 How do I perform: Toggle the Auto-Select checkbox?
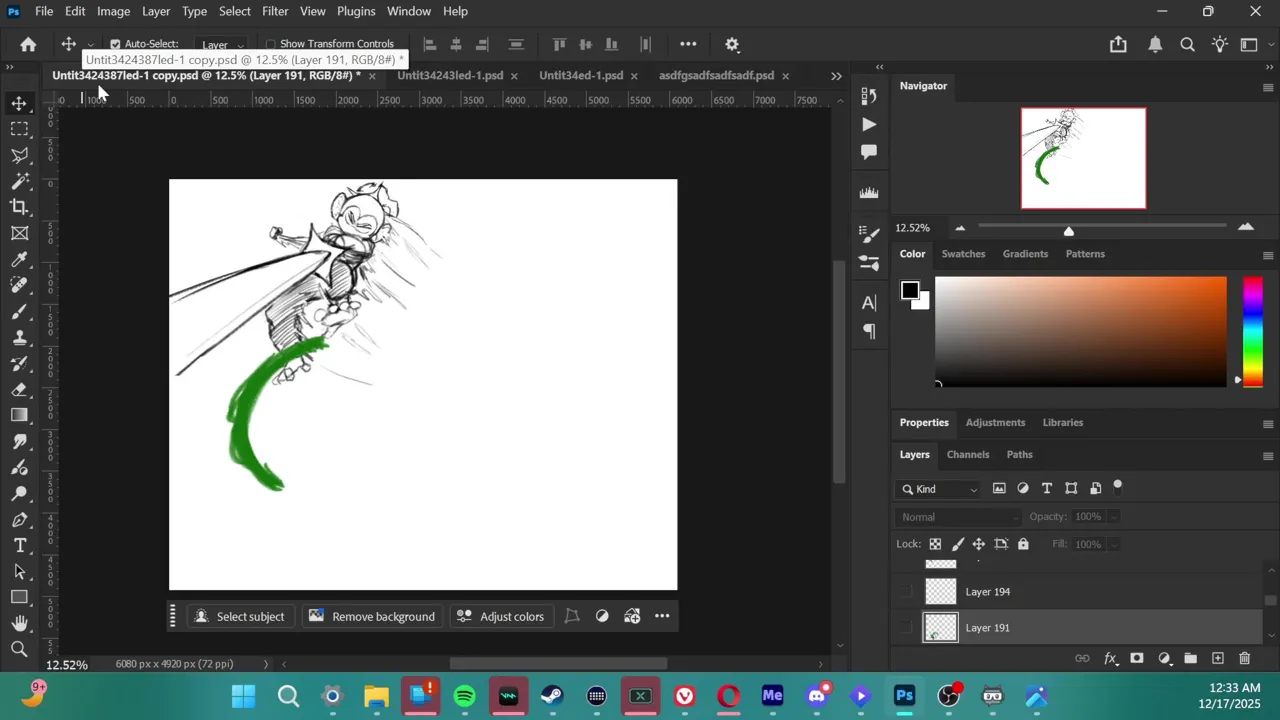coord(115,44)
